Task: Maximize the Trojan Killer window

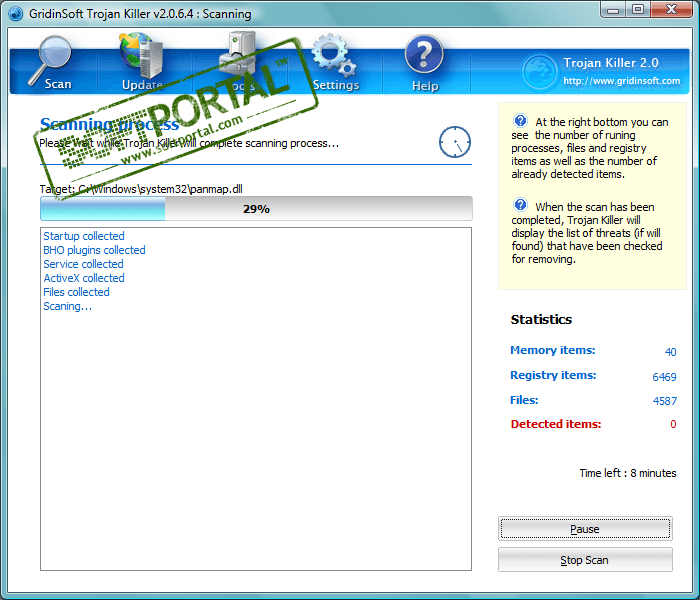Action: (x=638, y=9)
